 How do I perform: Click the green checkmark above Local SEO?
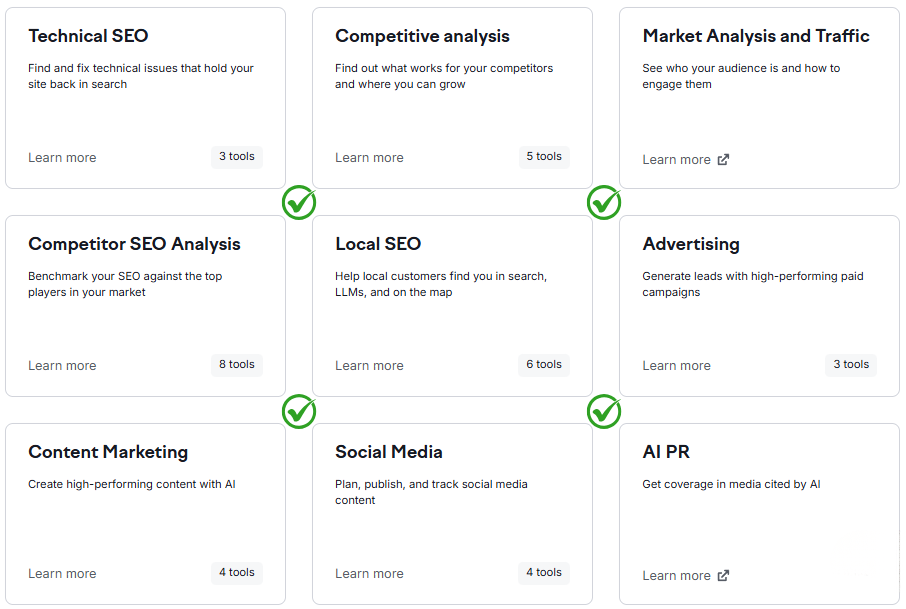604,203
